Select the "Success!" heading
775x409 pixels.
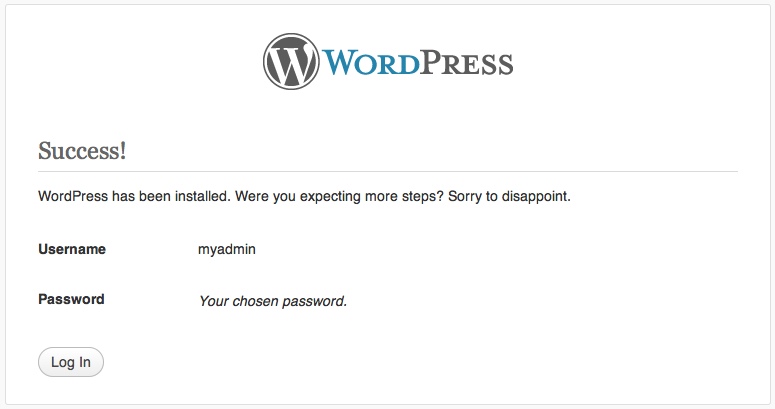point(82,150)
